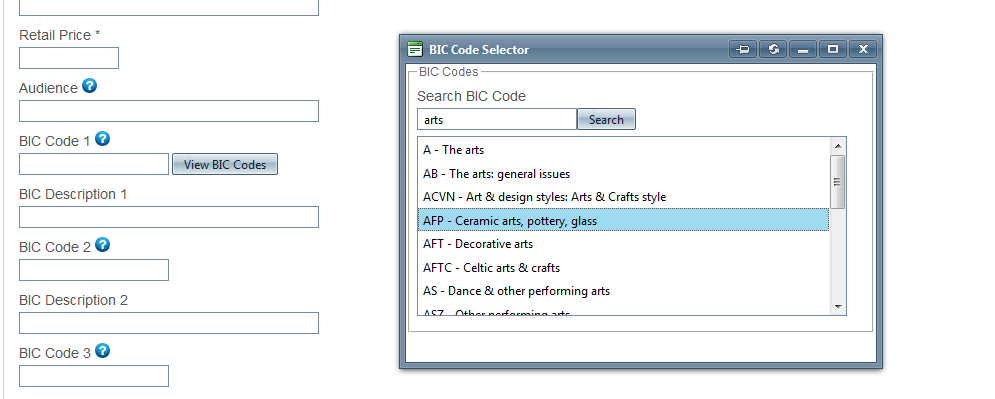Focus the Audience input field
Screen dimensions: 995x399
169,111
